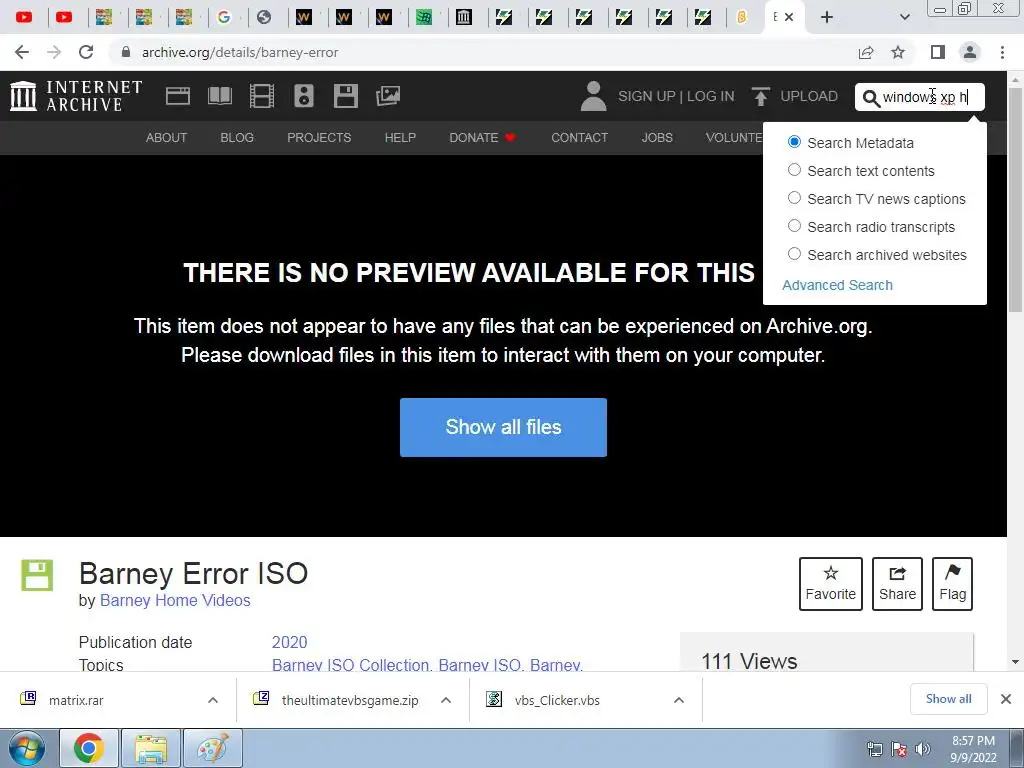Open the Video film-strip icon
Image resolution: width=1024 pixels, height=768 pixels.
click(x=262, y=96)
